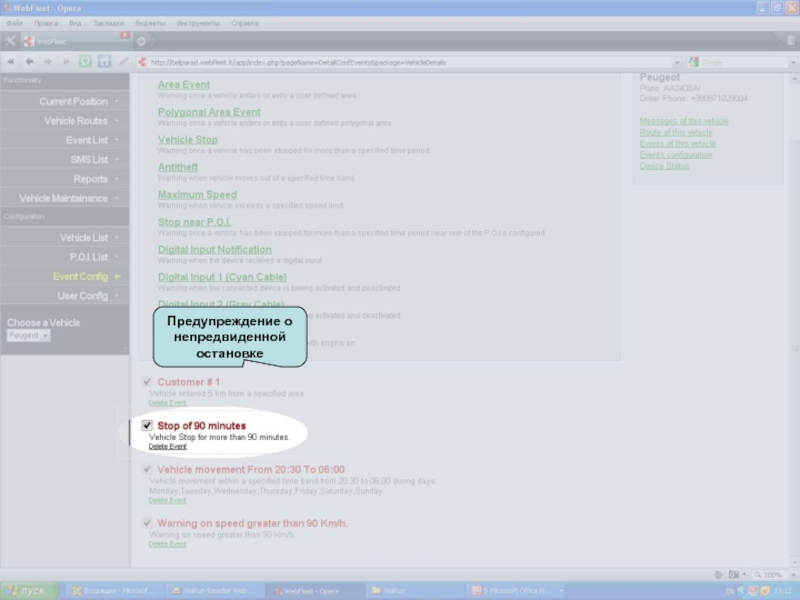Open the Antitheft event link
Viewport: 800px width, 600px height.
[x=178, y=167]
